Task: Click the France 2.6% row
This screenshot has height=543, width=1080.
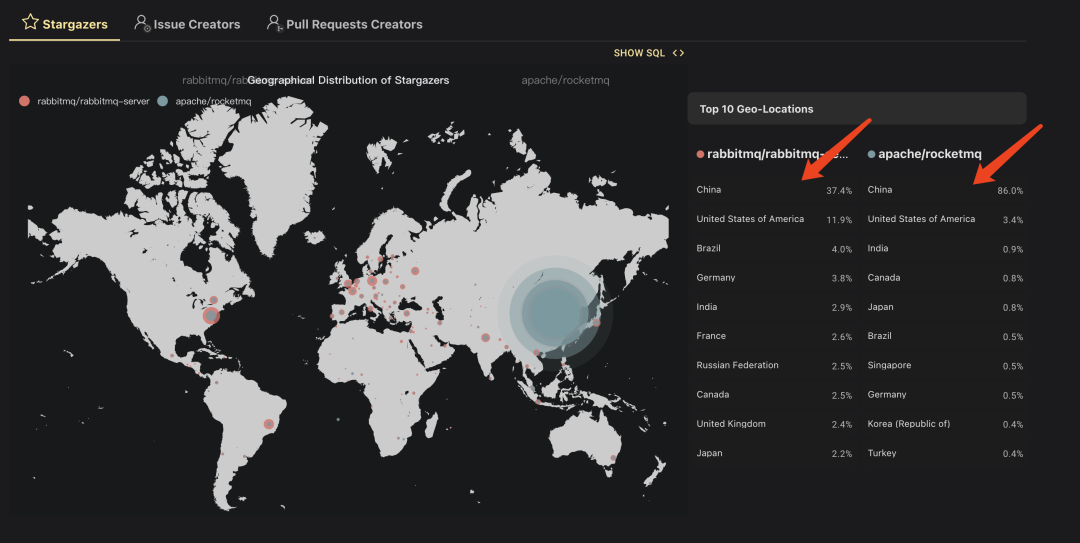Action: point(774,336)
